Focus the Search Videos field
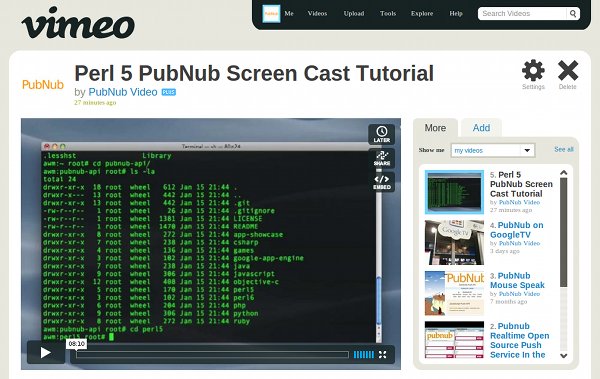600x379 pixels. click(522, 13)
